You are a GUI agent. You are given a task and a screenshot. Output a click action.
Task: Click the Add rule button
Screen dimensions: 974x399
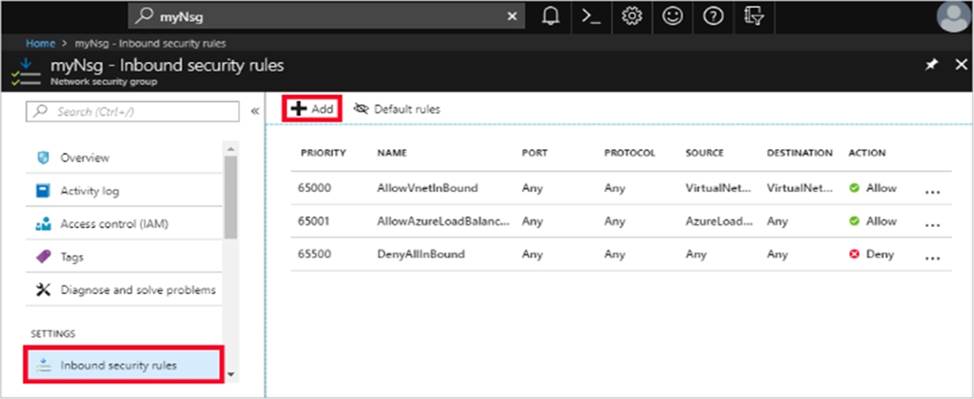[x=312, y=109]
